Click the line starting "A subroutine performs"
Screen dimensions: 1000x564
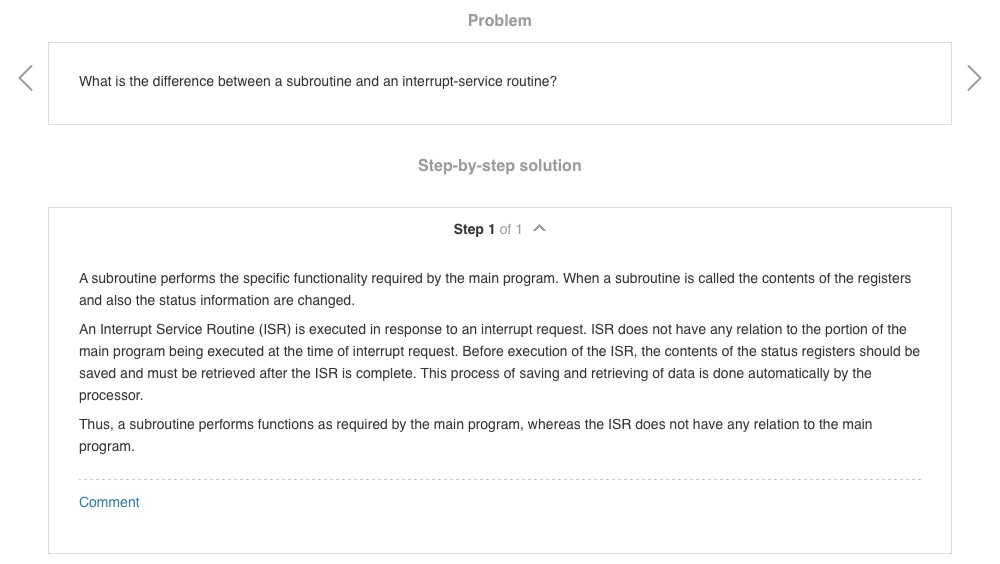495,278
